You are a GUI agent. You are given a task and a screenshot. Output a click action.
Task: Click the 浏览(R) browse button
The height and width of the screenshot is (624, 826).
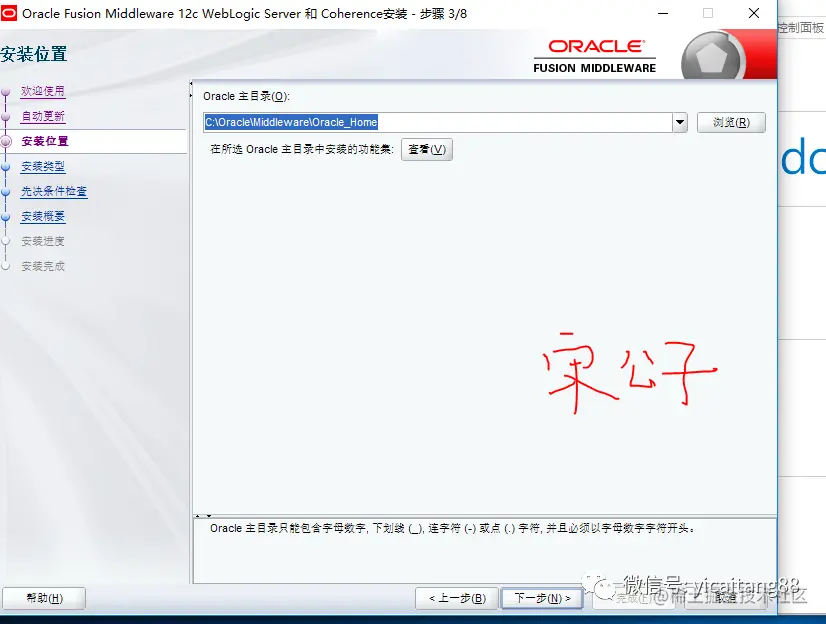click(731, 122)
